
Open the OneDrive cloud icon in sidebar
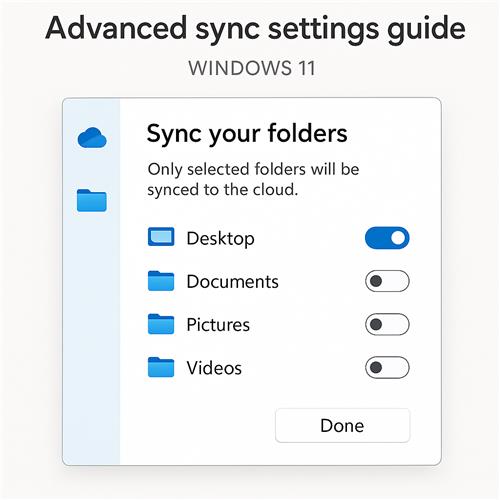92,138
